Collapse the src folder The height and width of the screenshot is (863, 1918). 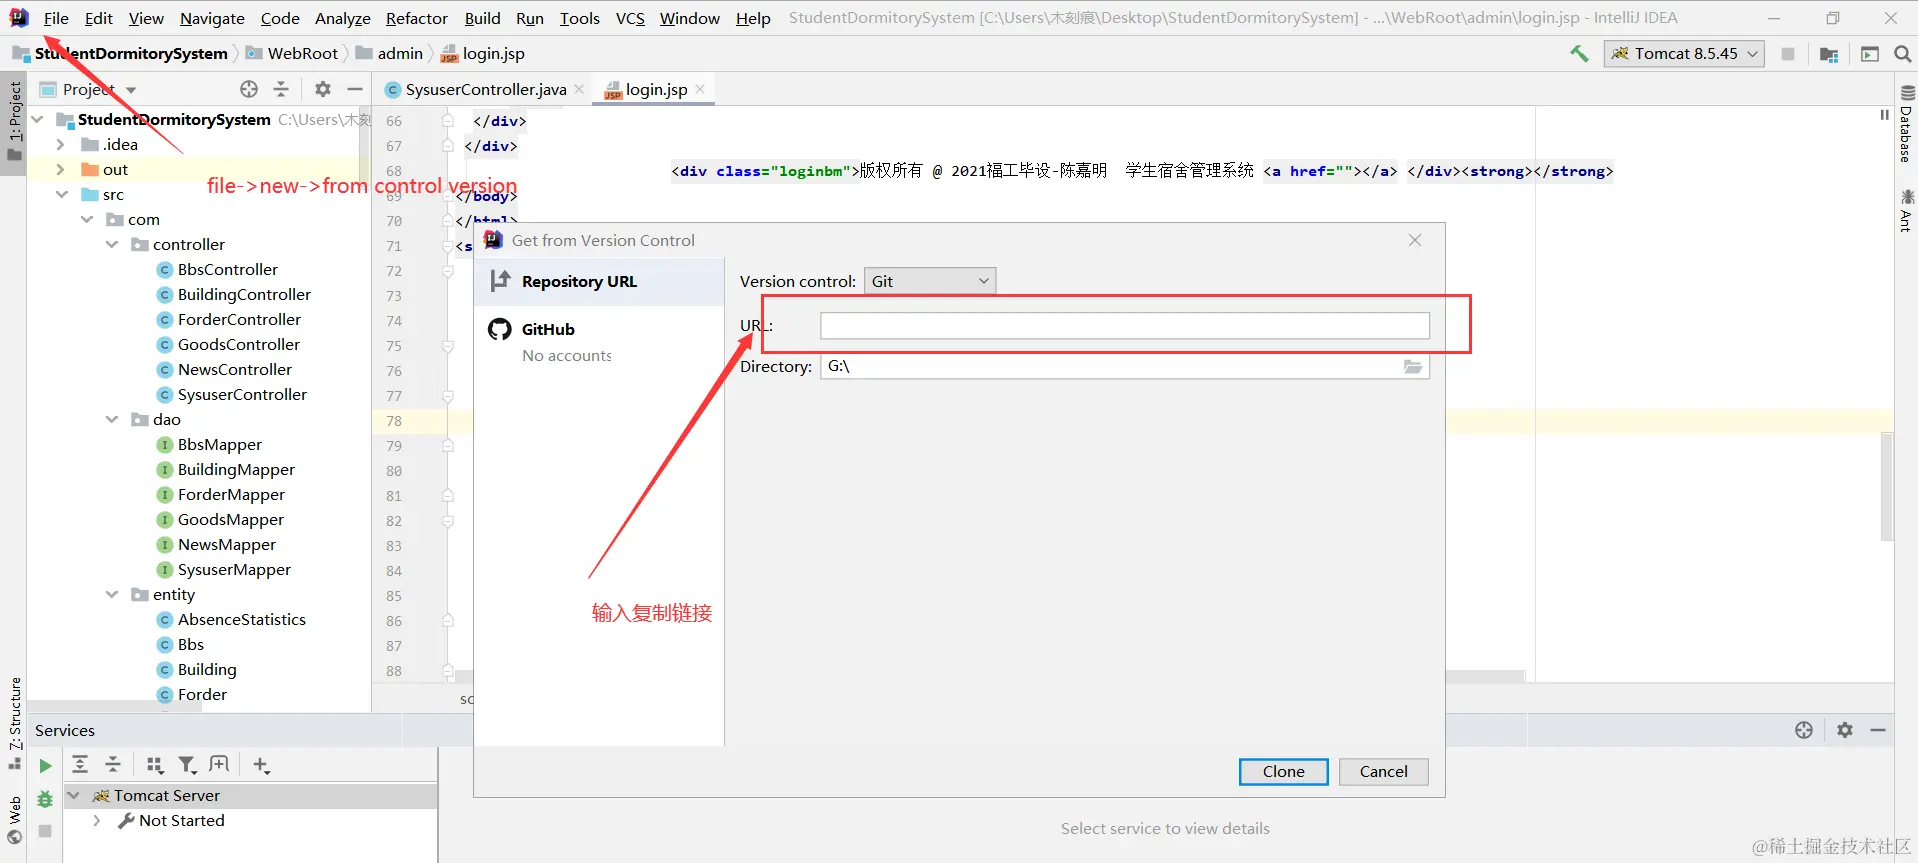(62, 194)
